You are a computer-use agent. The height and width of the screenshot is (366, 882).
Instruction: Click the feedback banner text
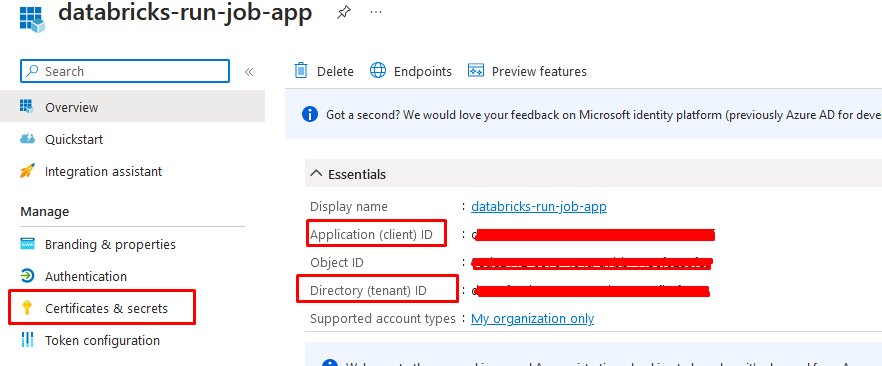[604, 115]
